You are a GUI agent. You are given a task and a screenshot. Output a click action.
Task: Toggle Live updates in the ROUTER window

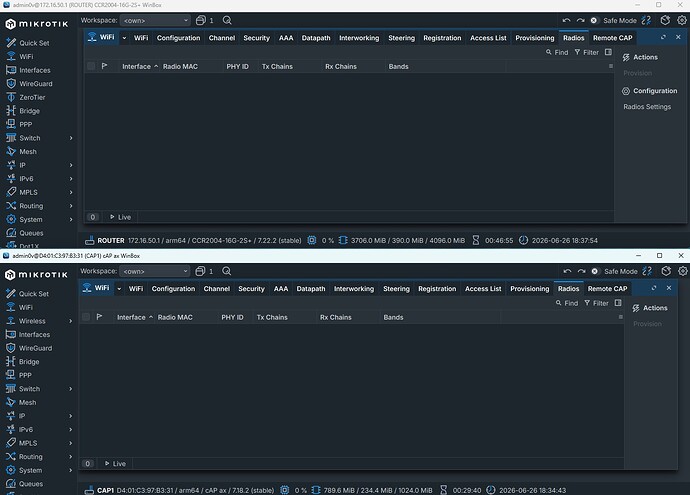[x=120, y=217]
